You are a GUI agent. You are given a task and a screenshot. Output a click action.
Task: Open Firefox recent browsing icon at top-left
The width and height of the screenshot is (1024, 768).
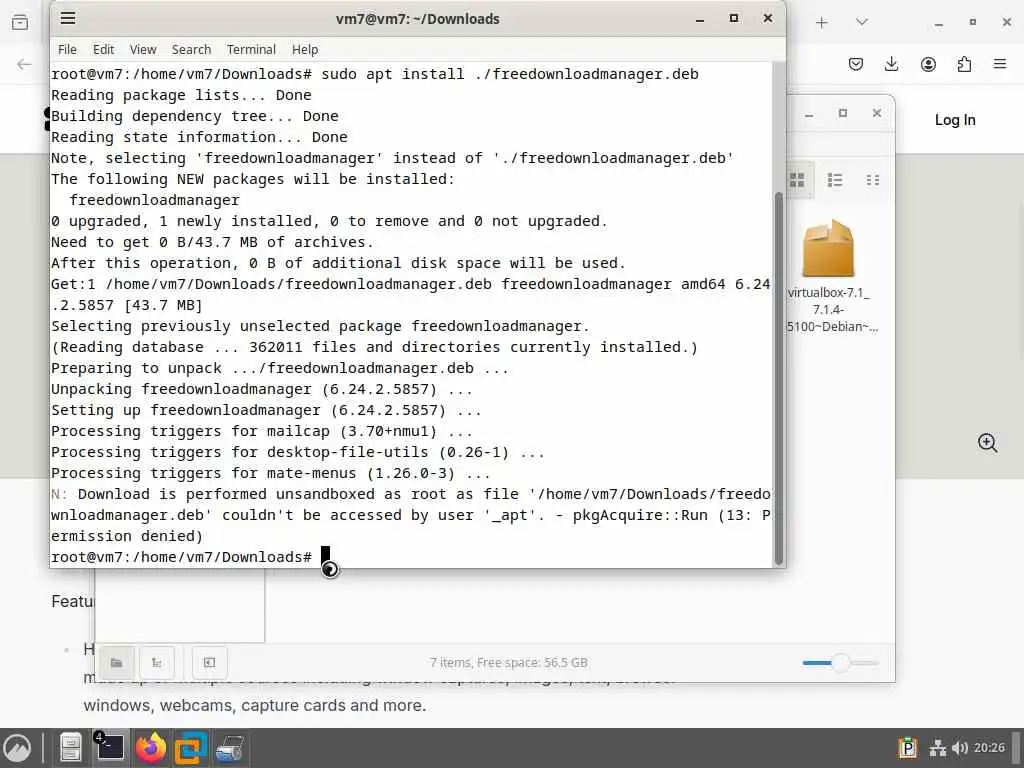(x=20, y=23)
